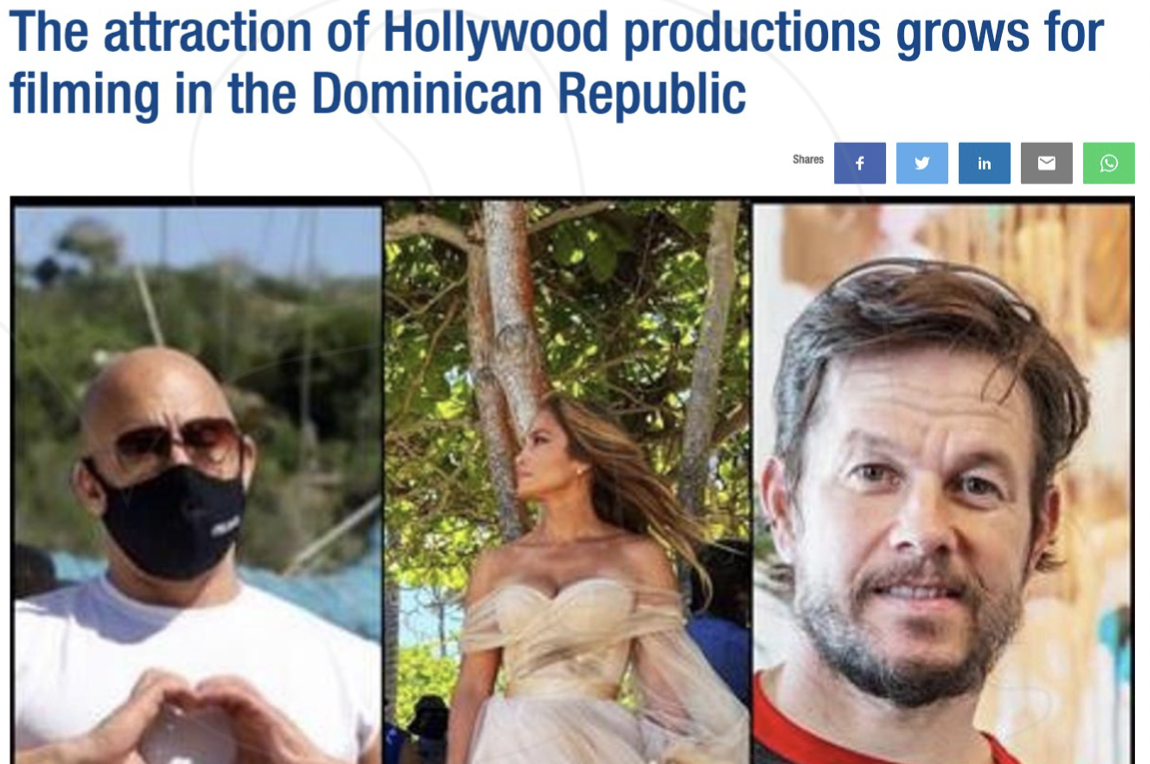Open the headline about Hollywood productions
Screen dimensions: 1150x764
pos(556,63)
